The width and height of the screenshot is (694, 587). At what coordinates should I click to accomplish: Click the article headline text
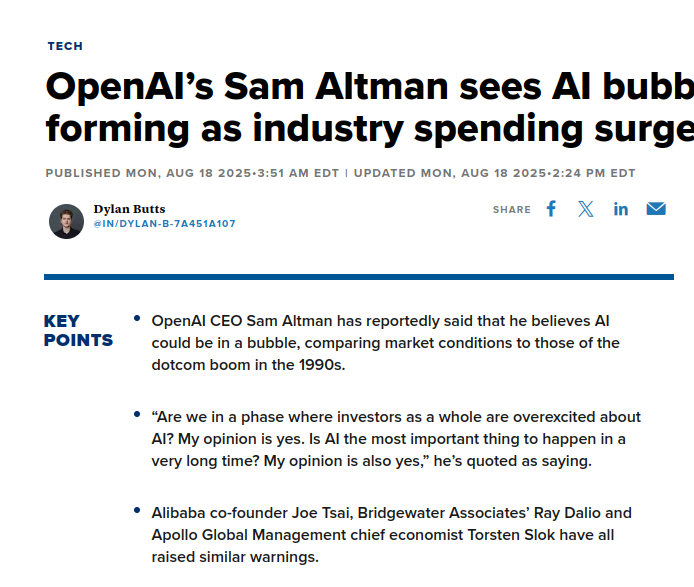370,108
